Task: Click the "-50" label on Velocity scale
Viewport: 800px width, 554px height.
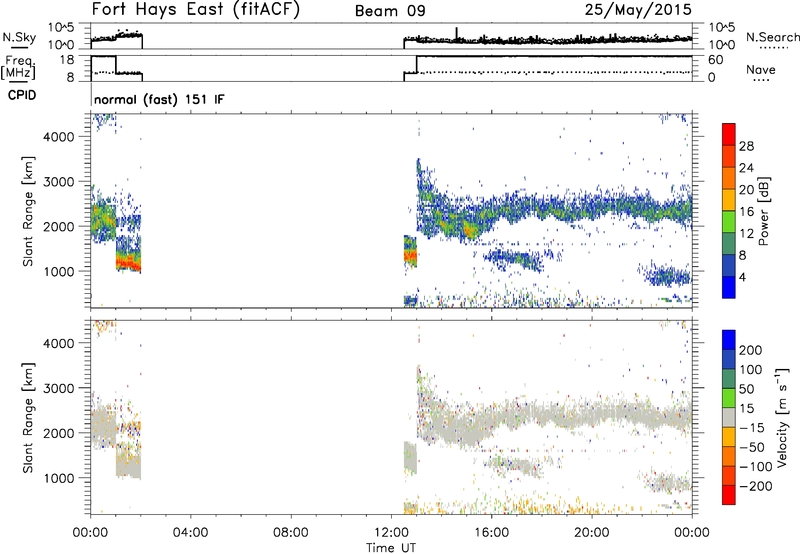Action: (x=752, y=447)
